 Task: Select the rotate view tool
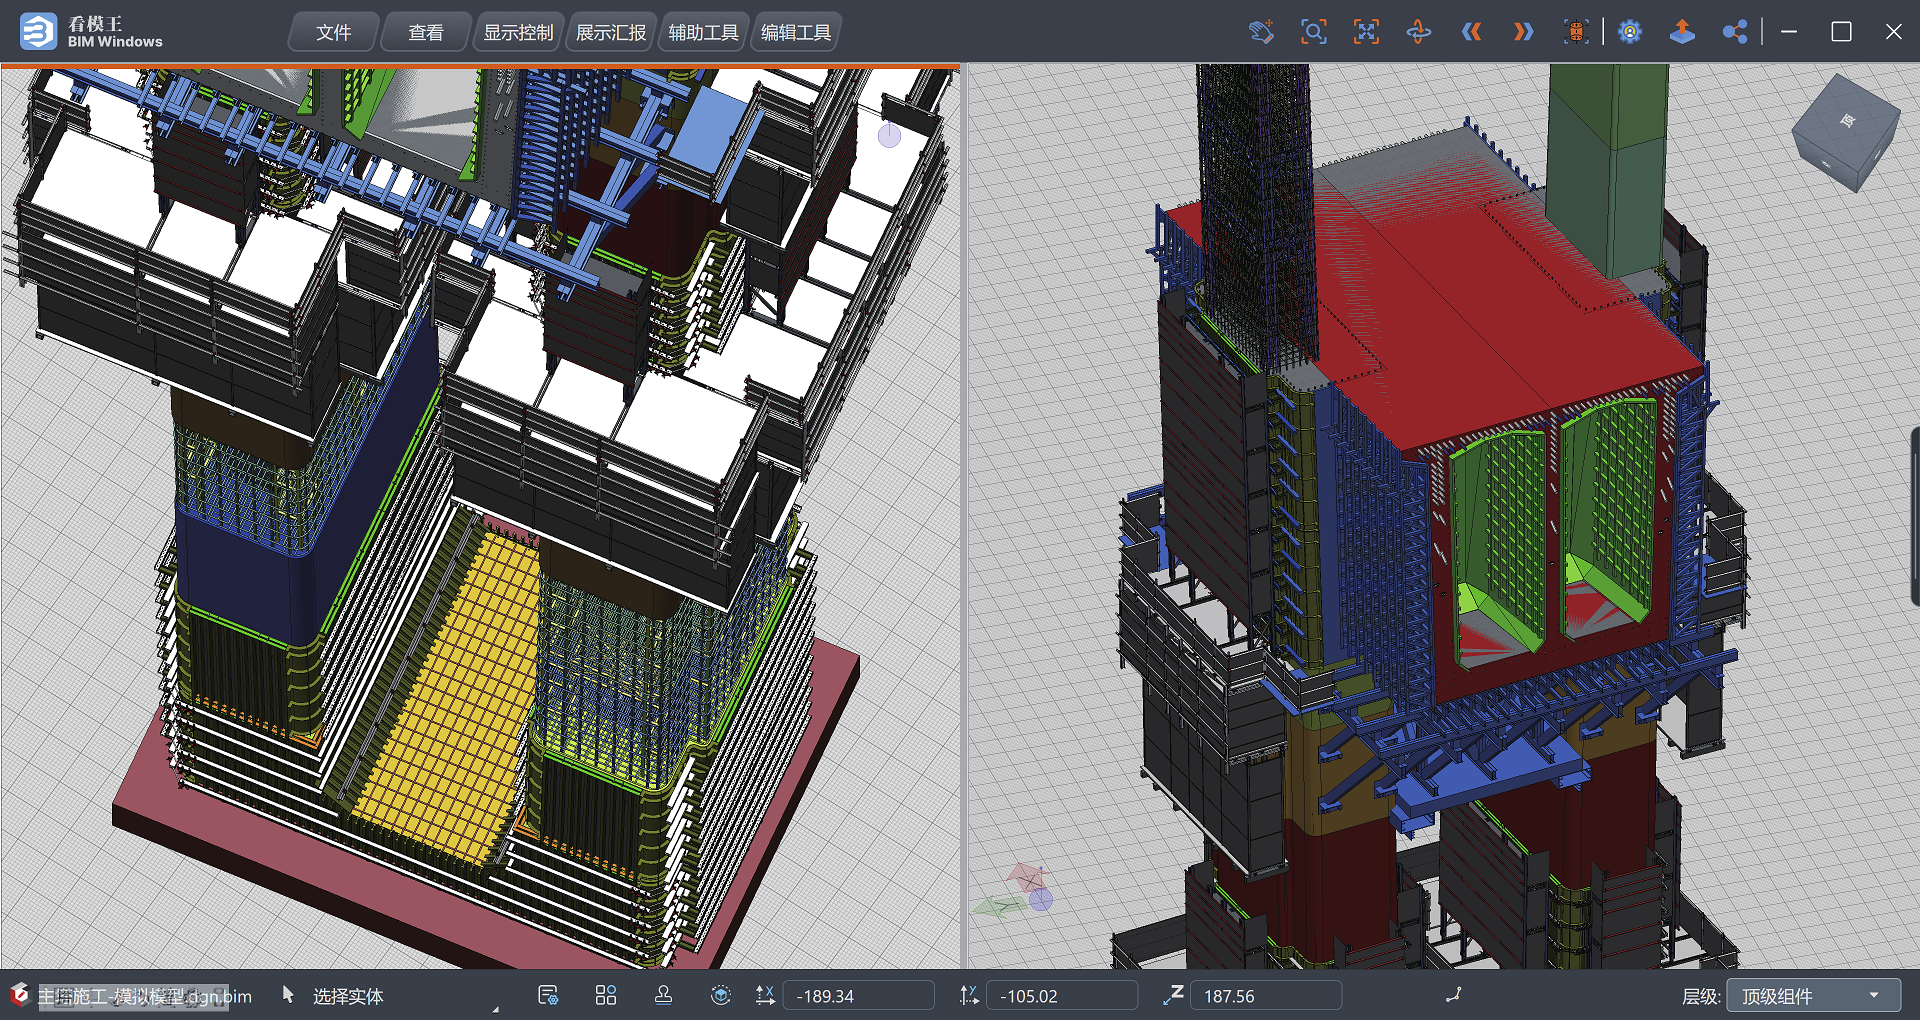[1418, 32]
